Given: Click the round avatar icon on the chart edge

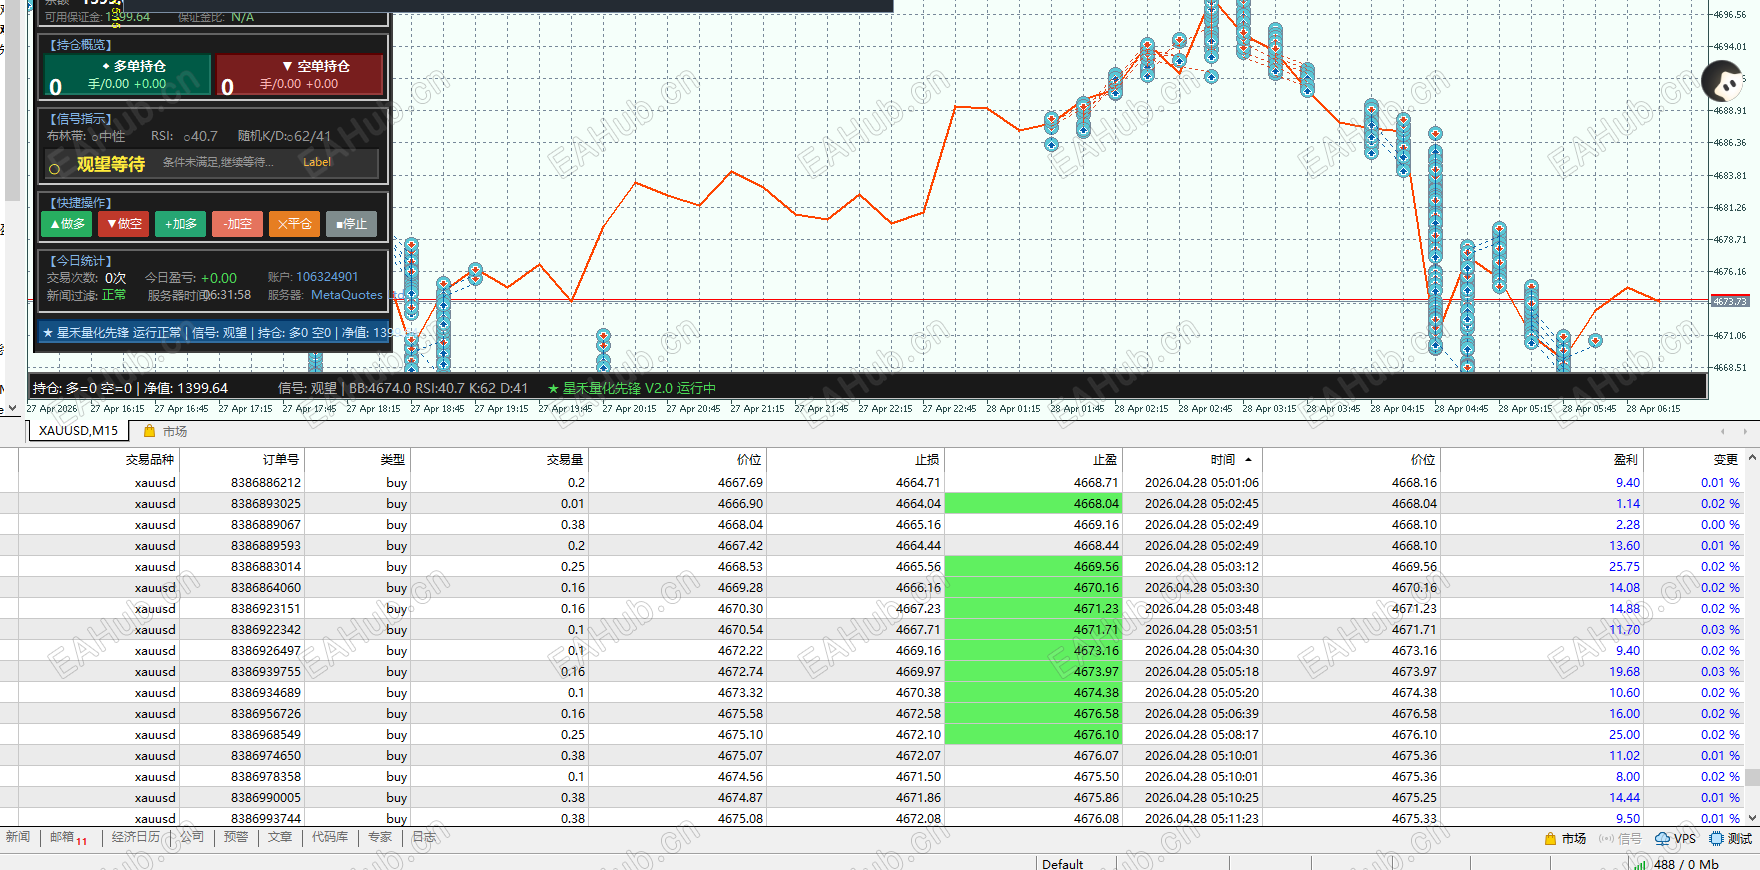Looking at the screenshot, I should click(x=1723, y=81).
